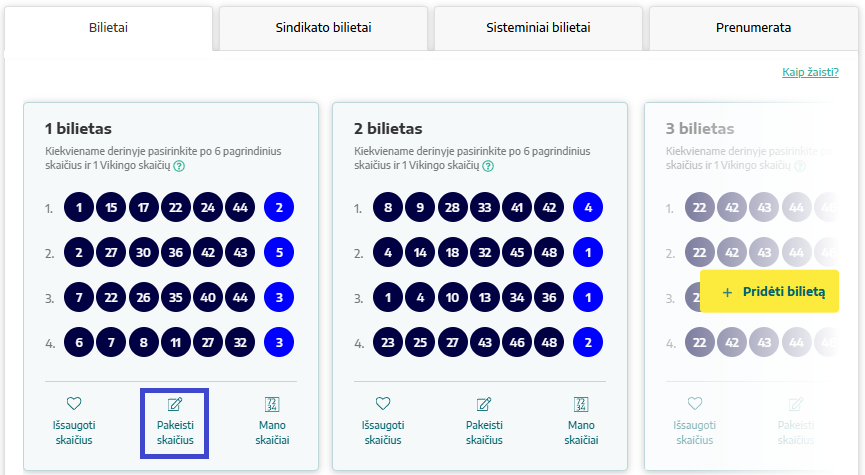Click help question mark in ticket 1 description
The image size is (865, 475).
179,166
